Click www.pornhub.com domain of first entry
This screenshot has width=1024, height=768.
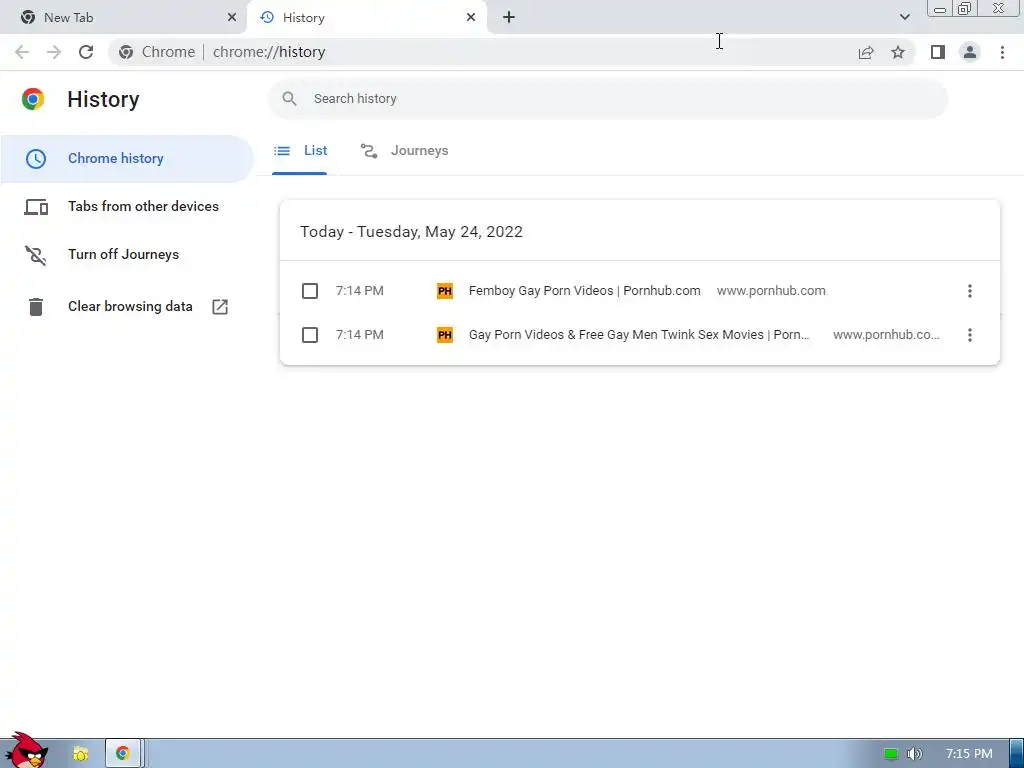(x=771, y=291)
